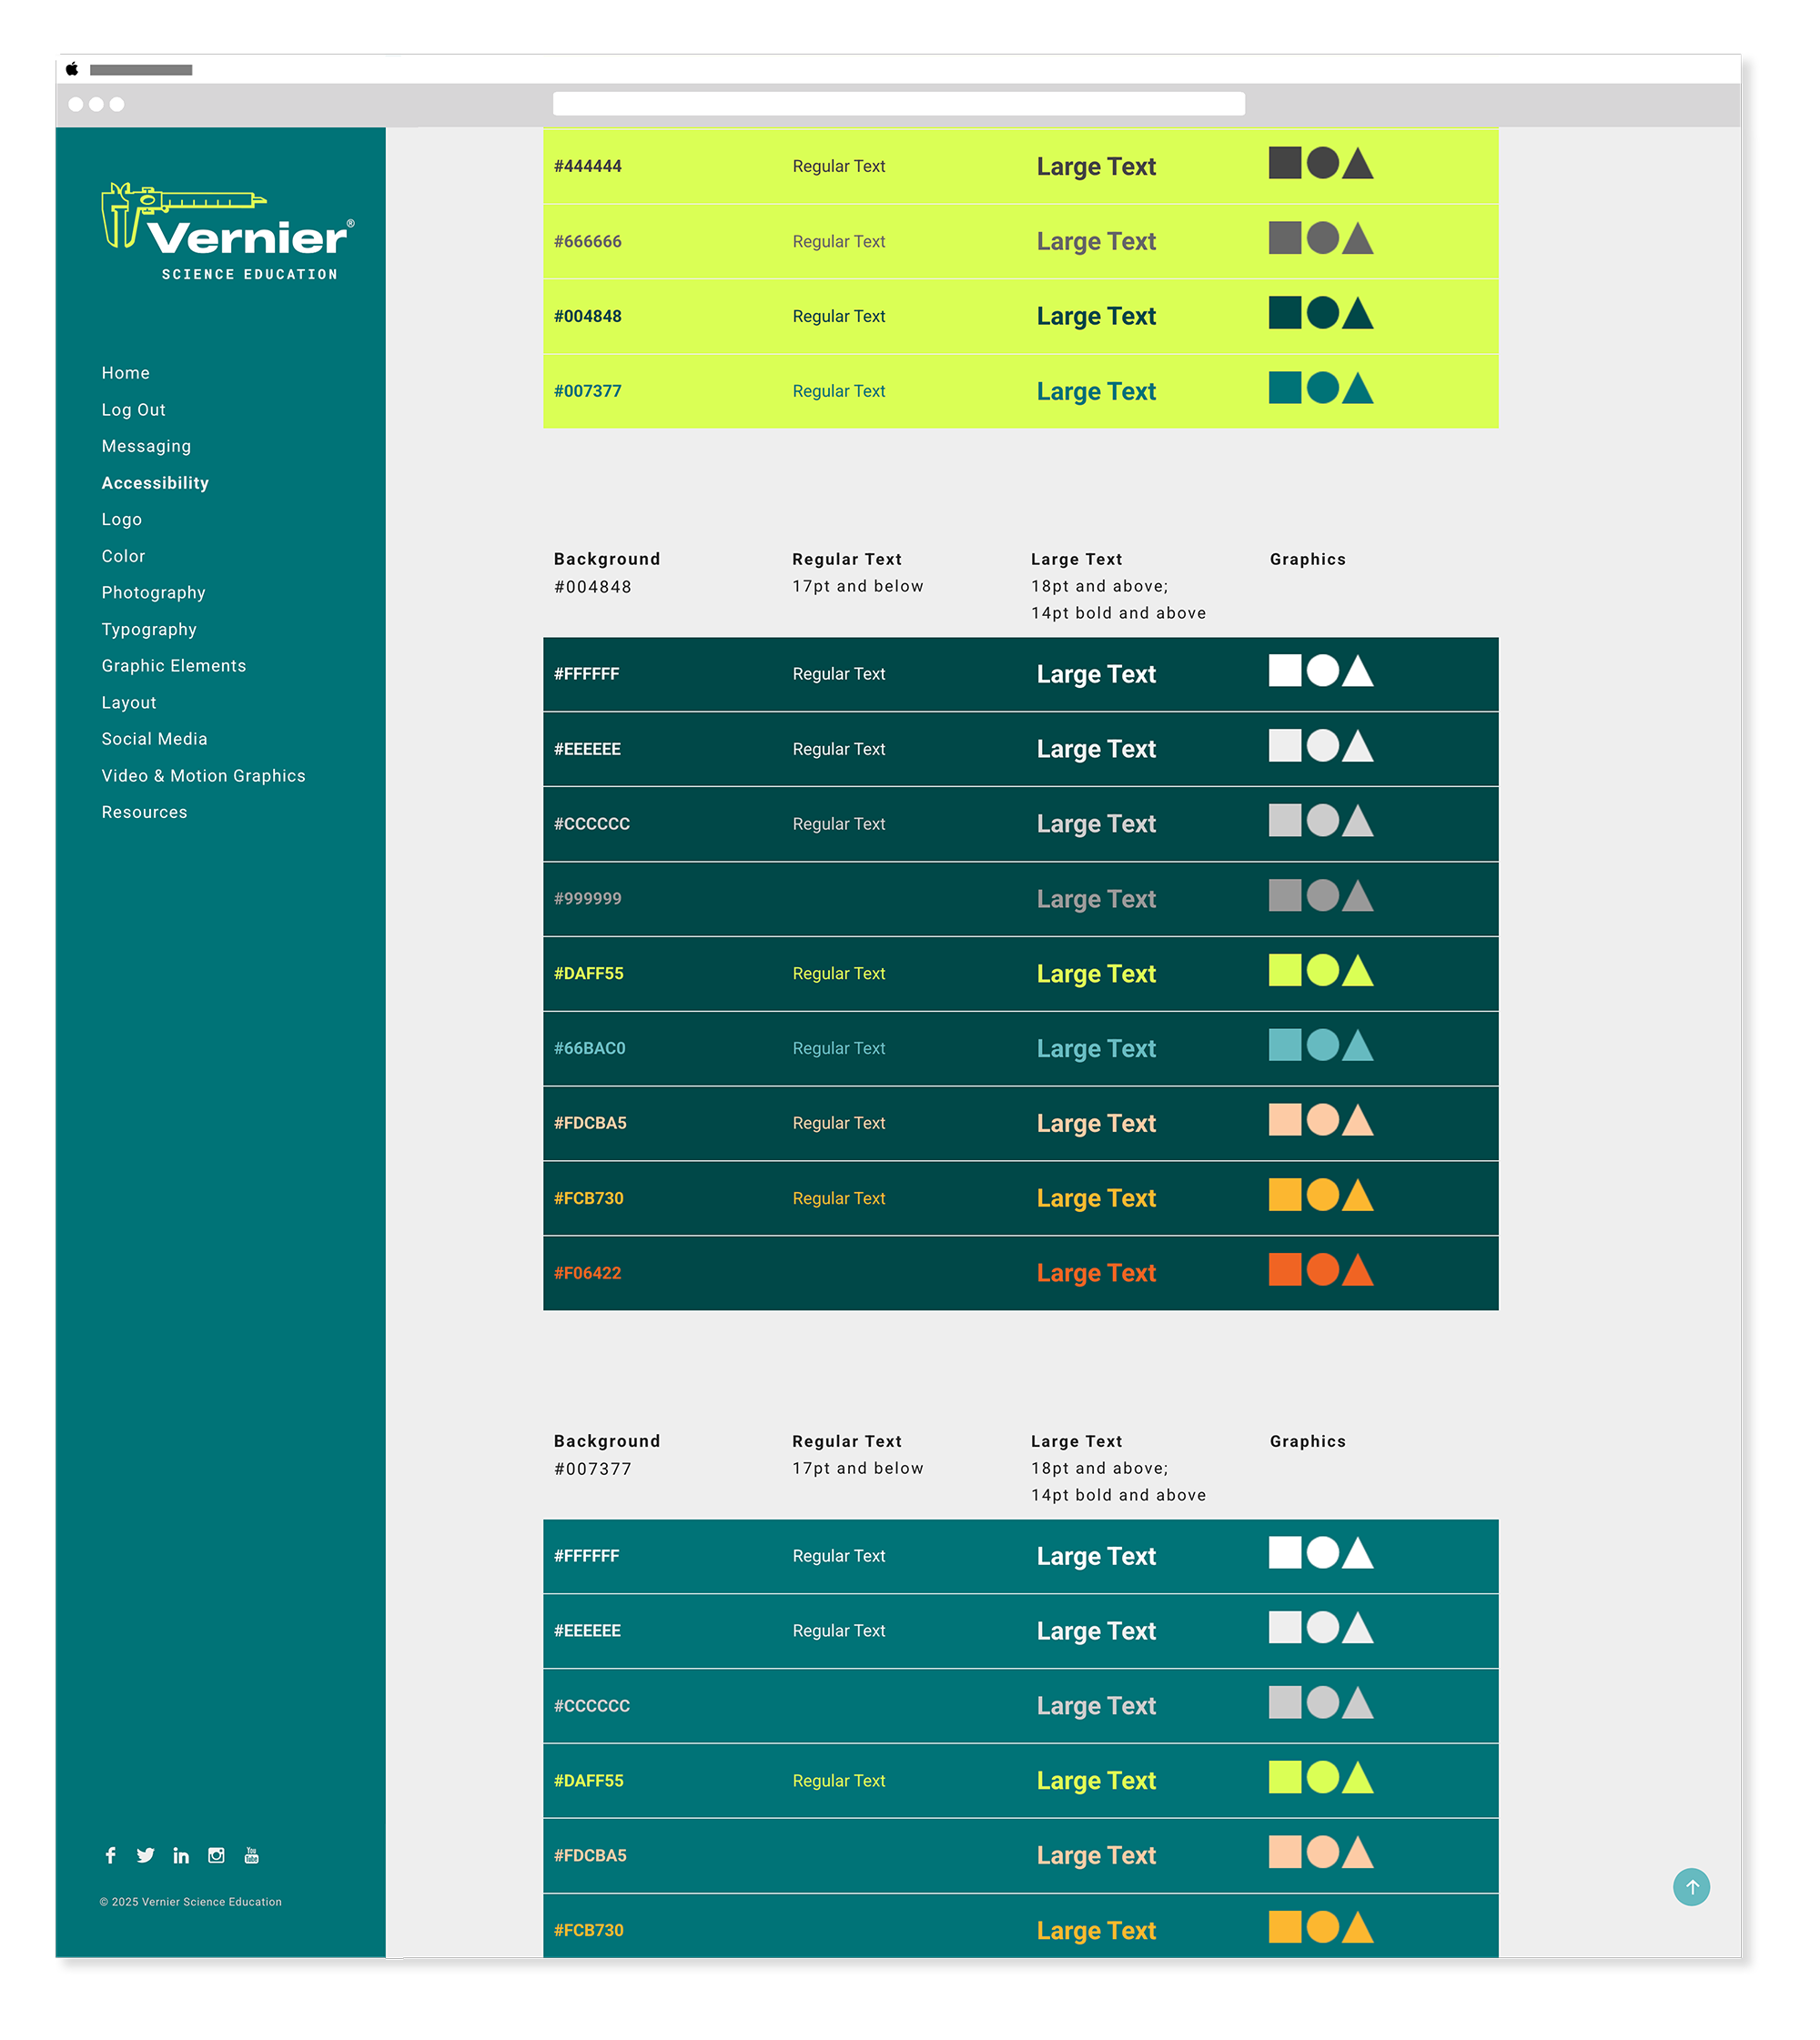Open the Twitter icon link
Image resolution: width=1820 pixels, height=2040 pixels.
point(146,1855)
